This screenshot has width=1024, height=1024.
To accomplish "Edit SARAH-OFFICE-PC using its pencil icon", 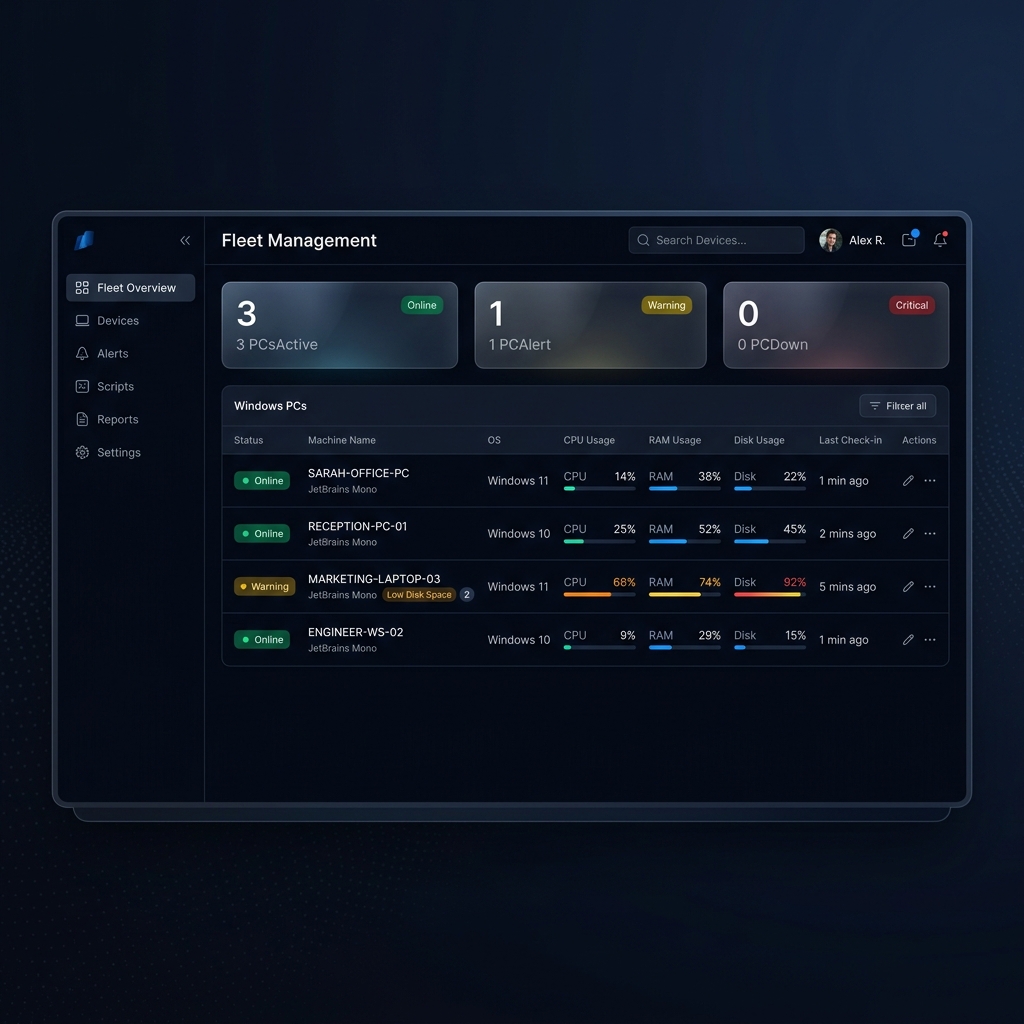I will pos(908,480).
